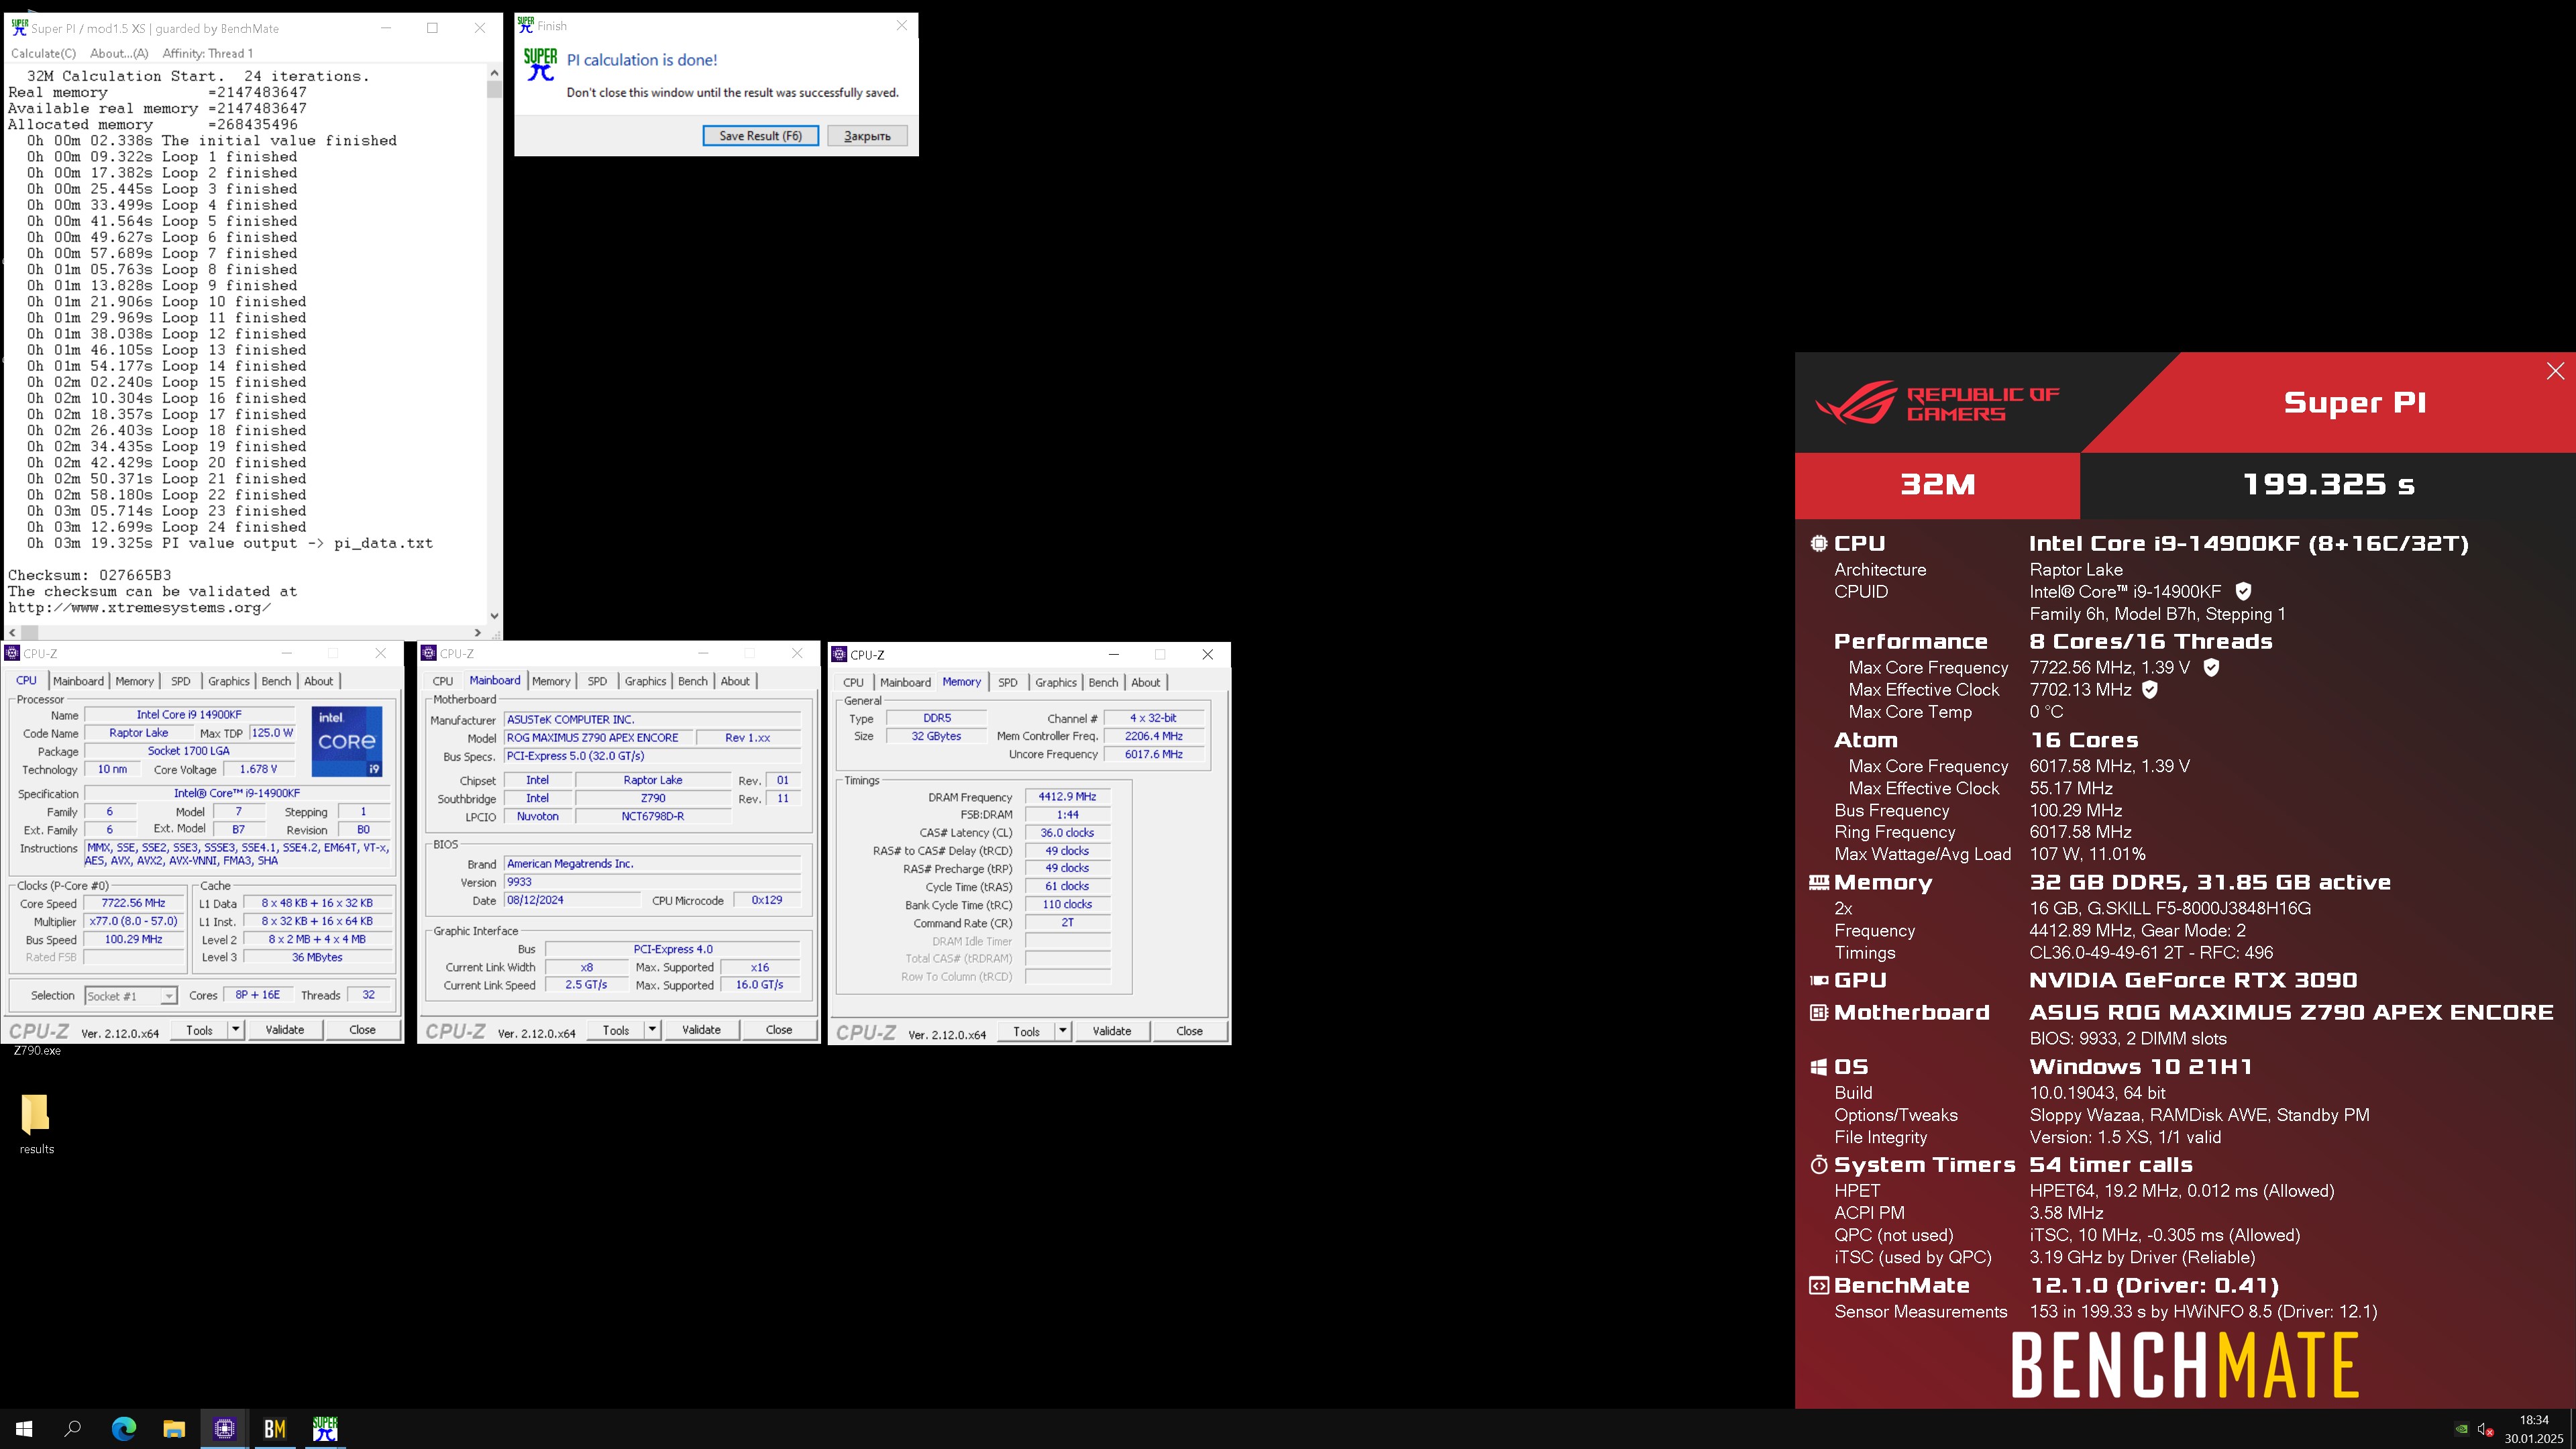The width and height of the screenshot is (2576, 1449).
Task: Expand the Socket #1 selection dropdown
Action: tap(168, 996)
